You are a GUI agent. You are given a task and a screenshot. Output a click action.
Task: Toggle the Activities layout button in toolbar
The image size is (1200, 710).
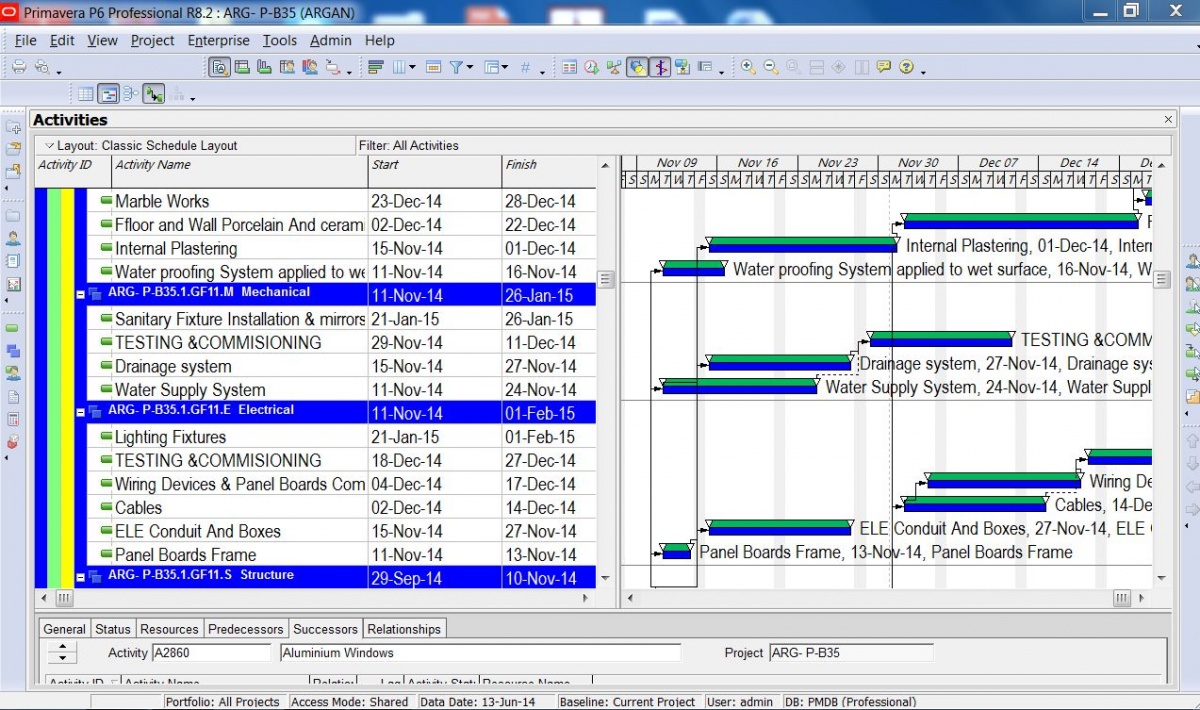tap(219, 67)
